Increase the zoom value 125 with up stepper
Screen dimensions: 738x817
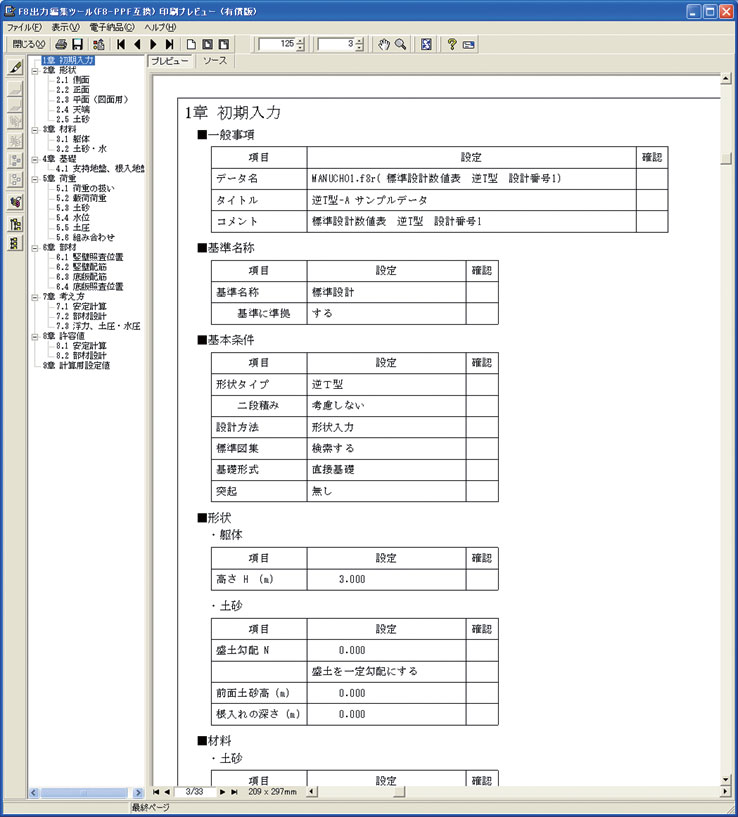[300, 41]
